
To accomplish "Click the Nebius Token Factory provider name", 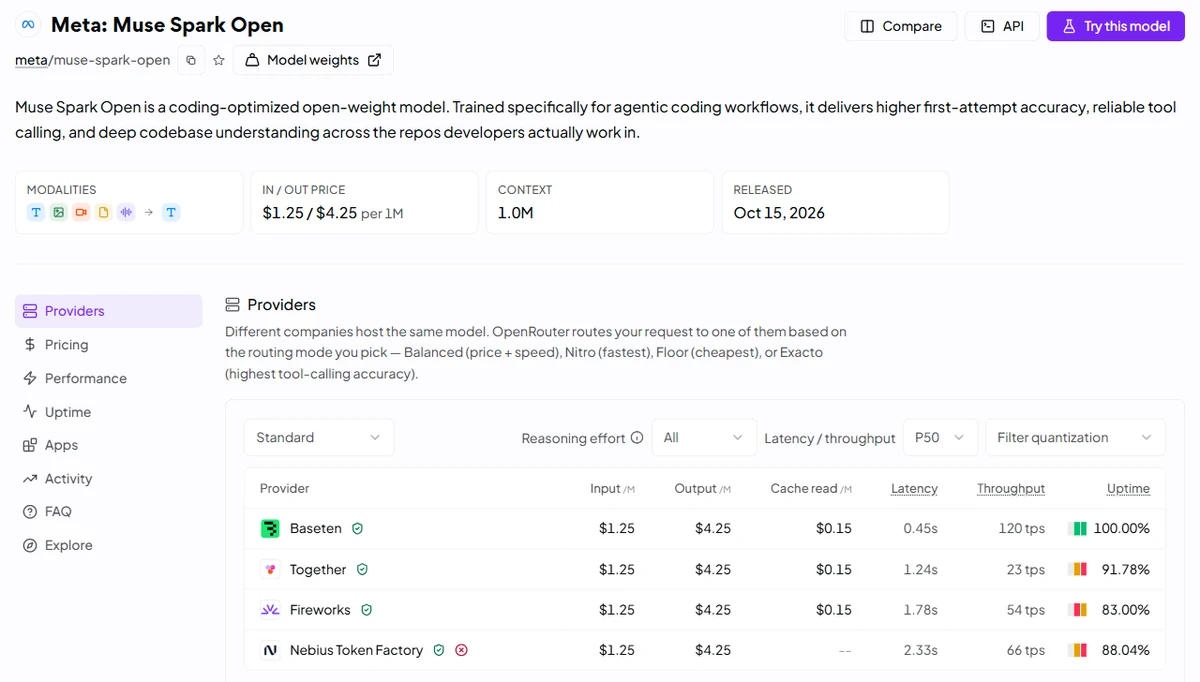I will 356,650.
